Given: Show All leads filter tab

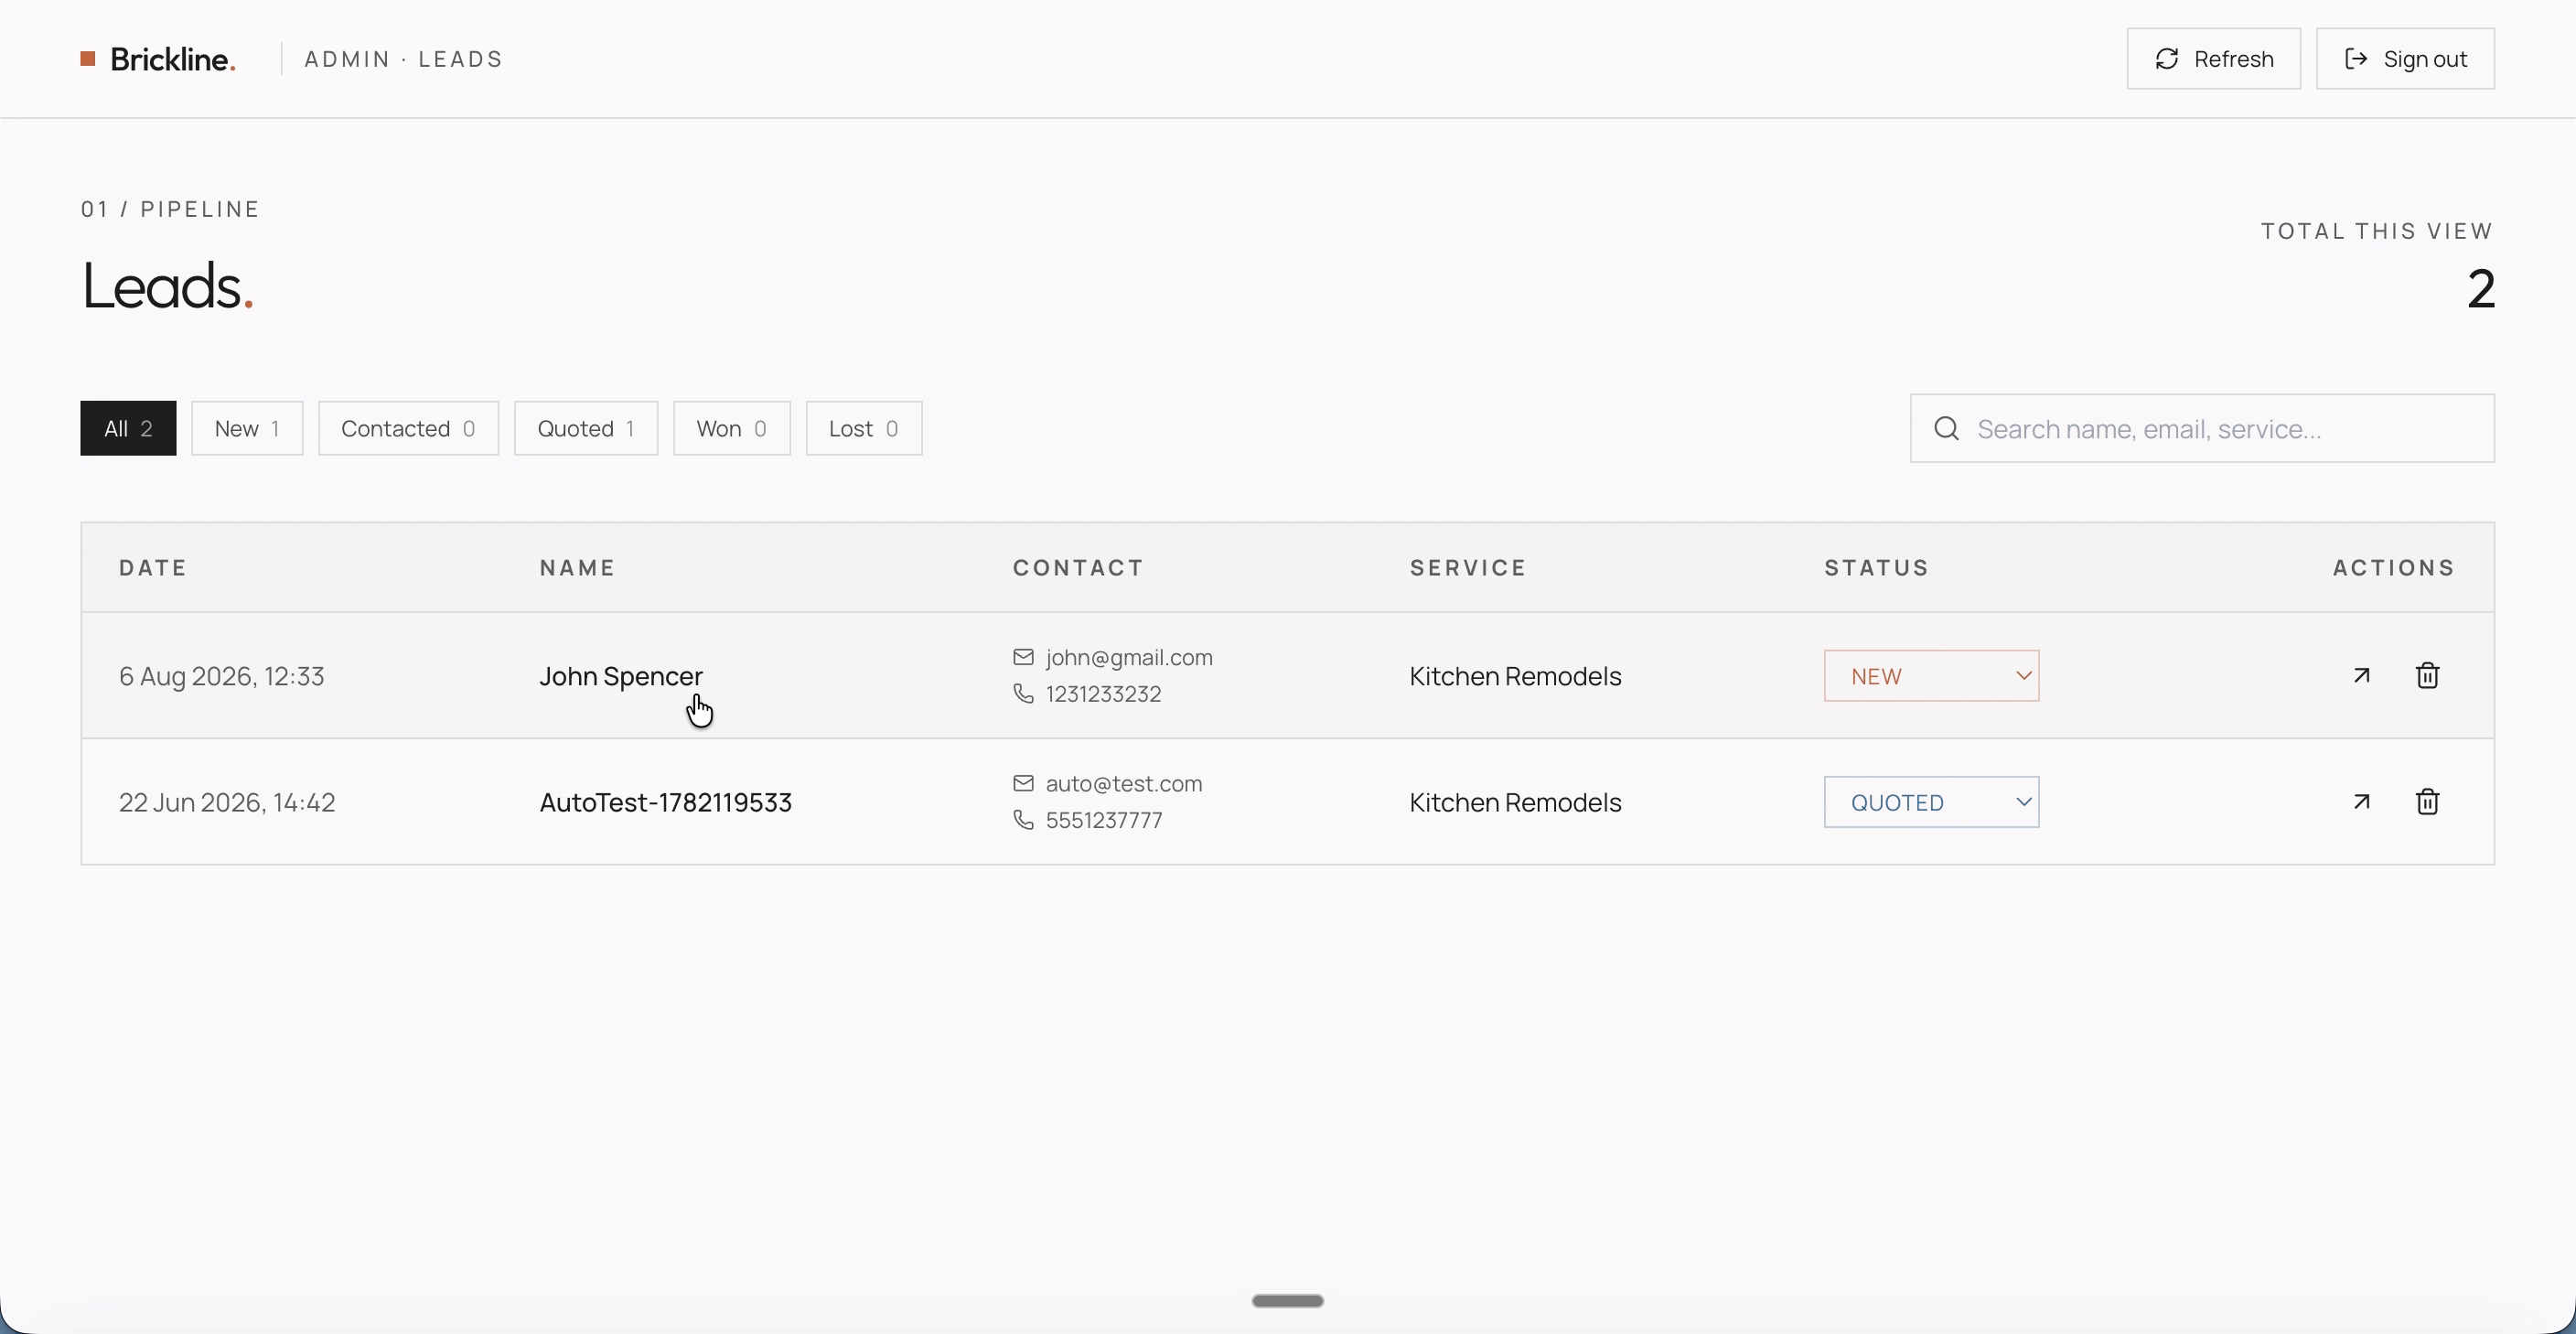Looking at the screenshot, I should [x=128, y=428].
